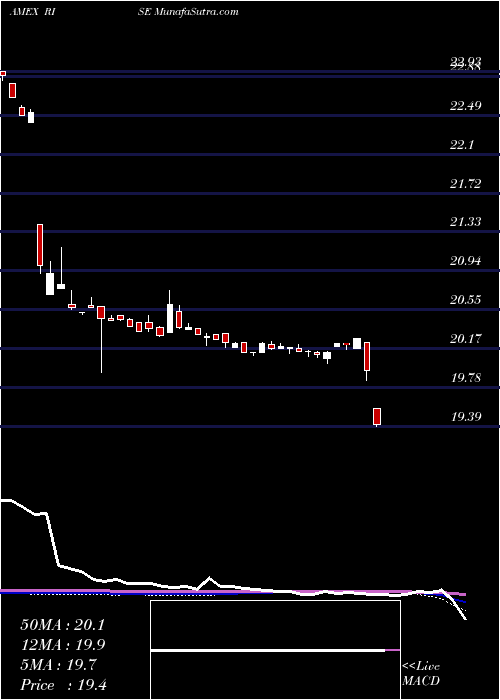Click the 20.17 price axis label
The height and width of the screenshot is (700, 500).
click(x=466, y=339)
